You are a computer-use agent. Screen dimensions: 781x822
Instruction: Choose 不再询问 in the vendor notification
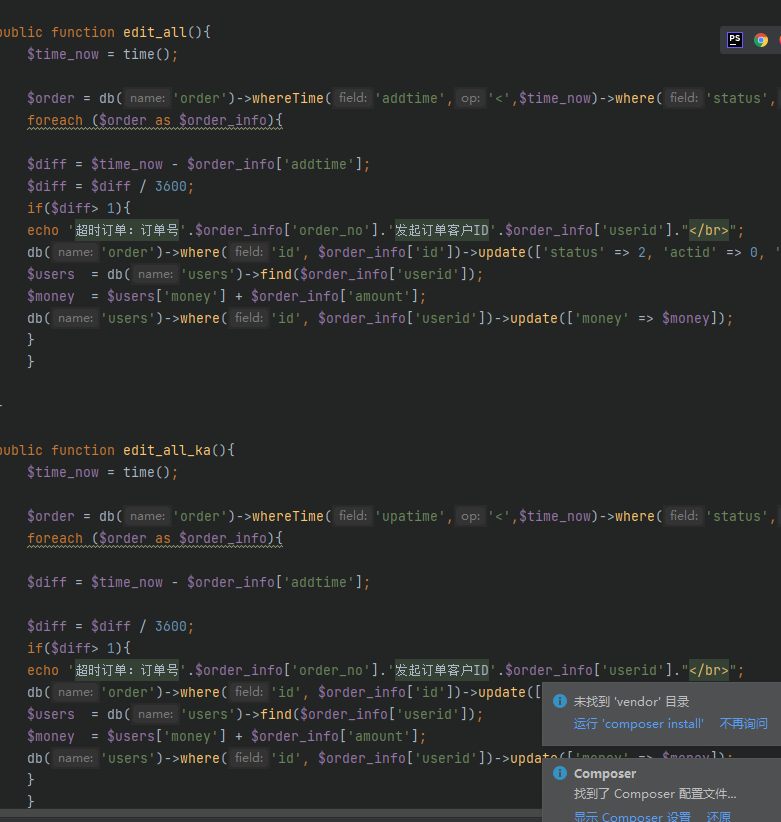coord(743,724)
